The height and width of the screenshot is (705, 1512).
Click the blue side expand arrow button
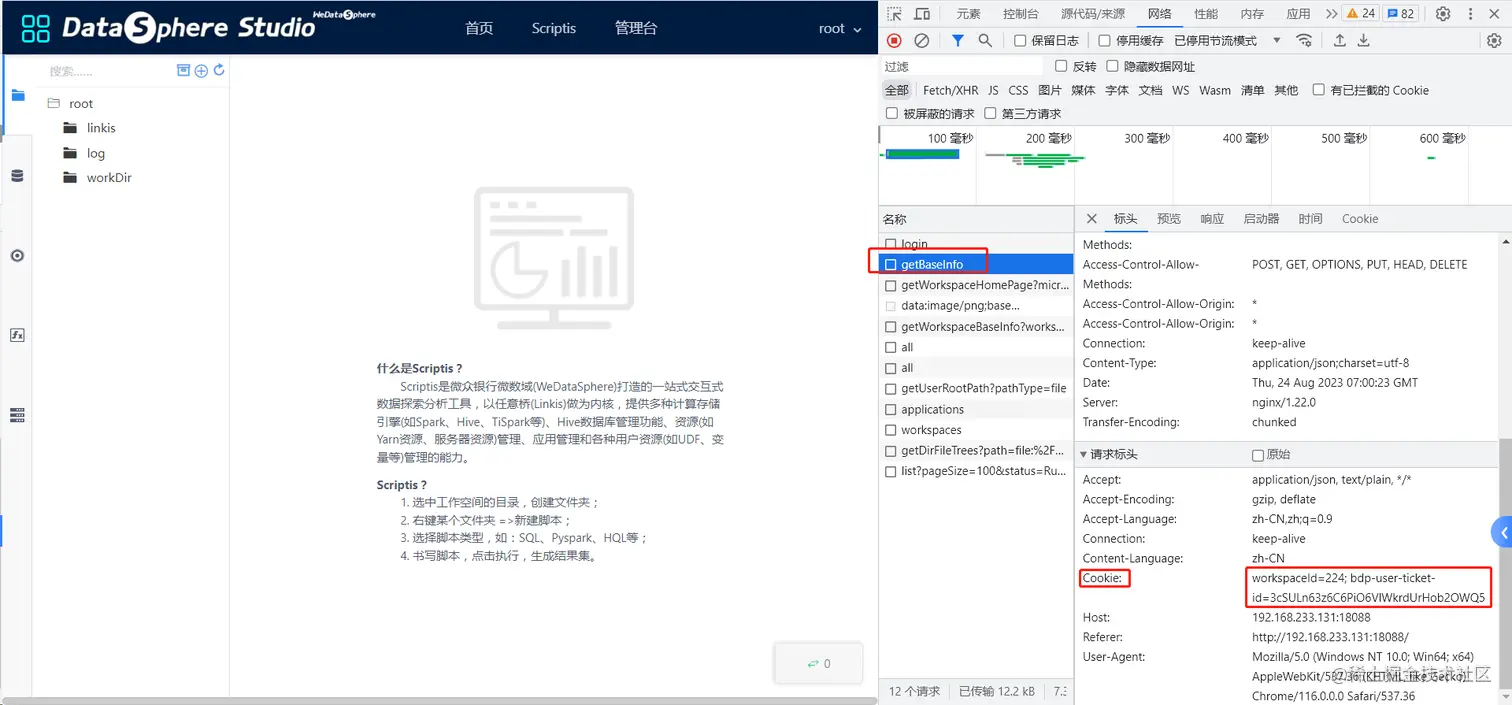[1501, 532]
